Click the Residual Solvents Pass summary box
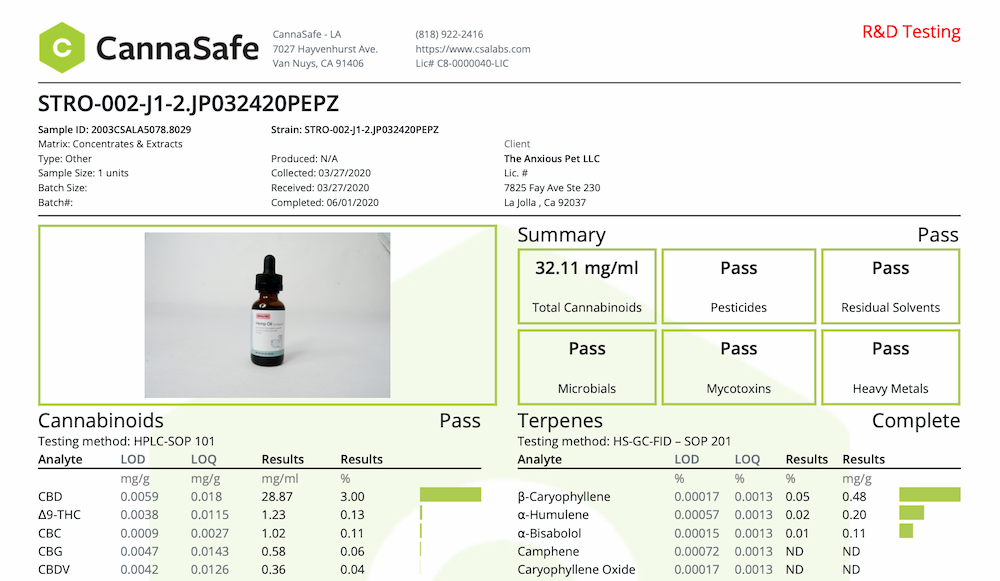This screenshot has width=1000, height=581. [x=890, y=286]
